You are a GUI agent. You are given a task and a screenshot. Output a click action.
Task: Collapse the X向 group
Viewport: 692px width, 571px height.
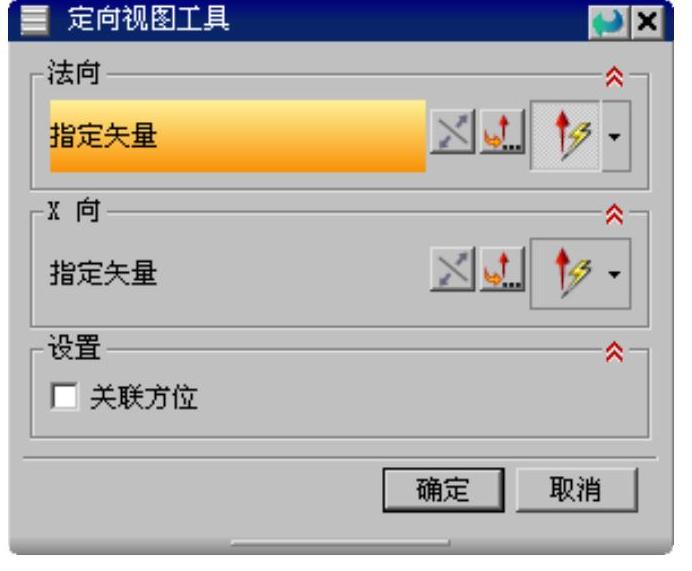[615, 214]
